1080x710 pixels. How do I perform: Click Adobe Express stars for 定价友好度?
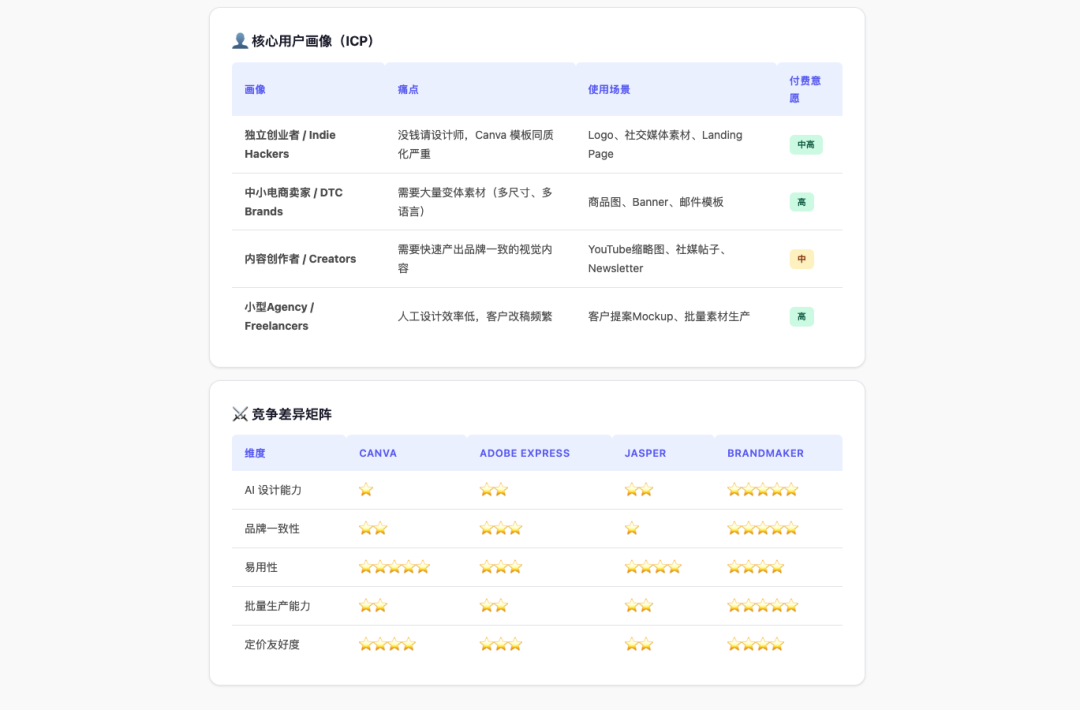click(x=501, y=644)
